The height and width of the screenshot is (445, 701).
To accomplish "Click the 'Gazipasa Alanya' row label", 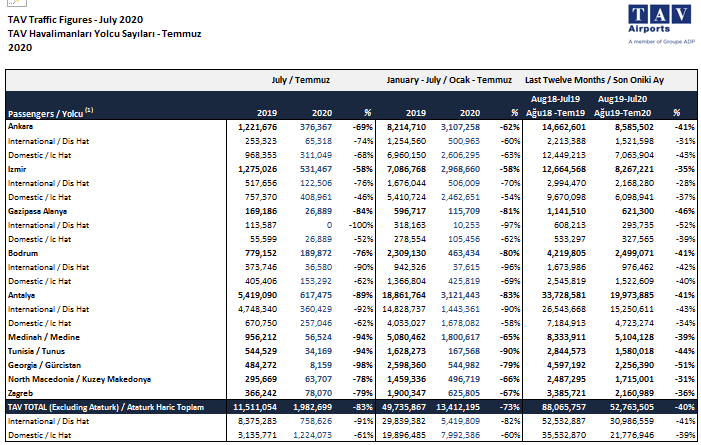I will [38, 211].
